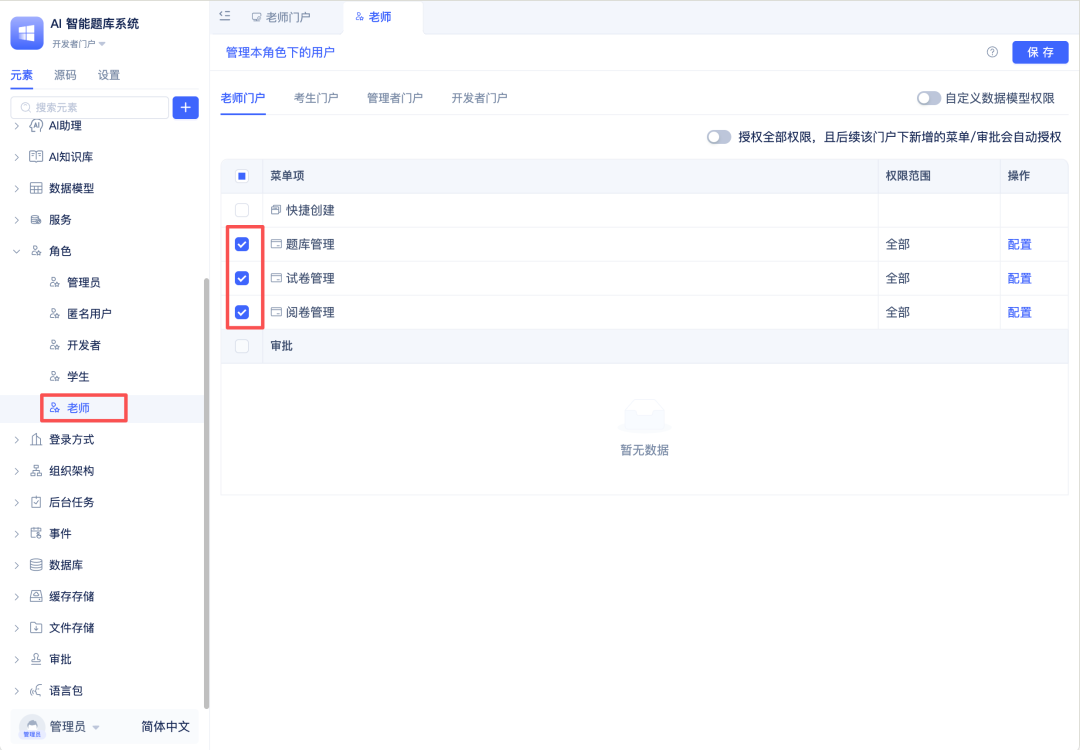Screen dimensions: 1080x750
Task: Click the blue plus add-element button
Action: click(185, 108)
